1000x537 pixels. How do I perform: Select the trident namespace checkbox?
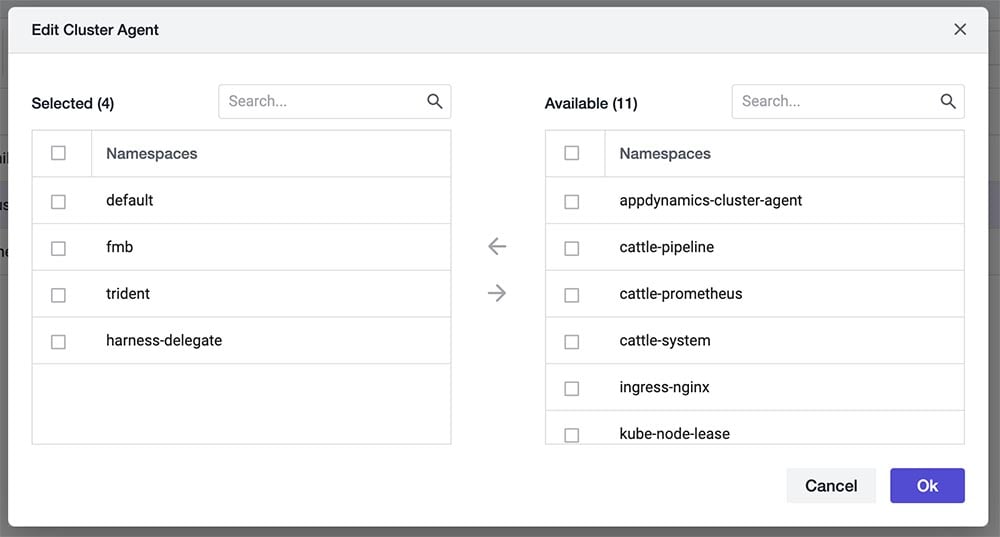(58, 295)
